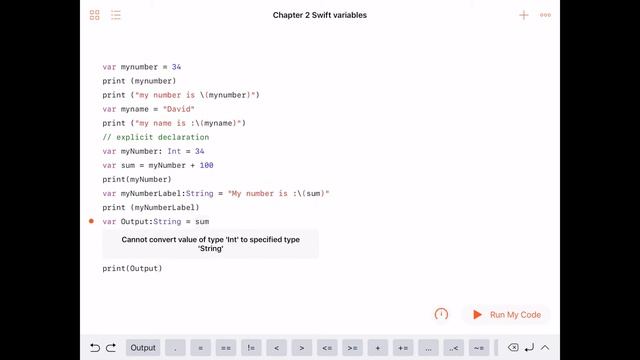Click the red error dot marker
Viewport: 640px width, 360px height.
click(91, 221)
